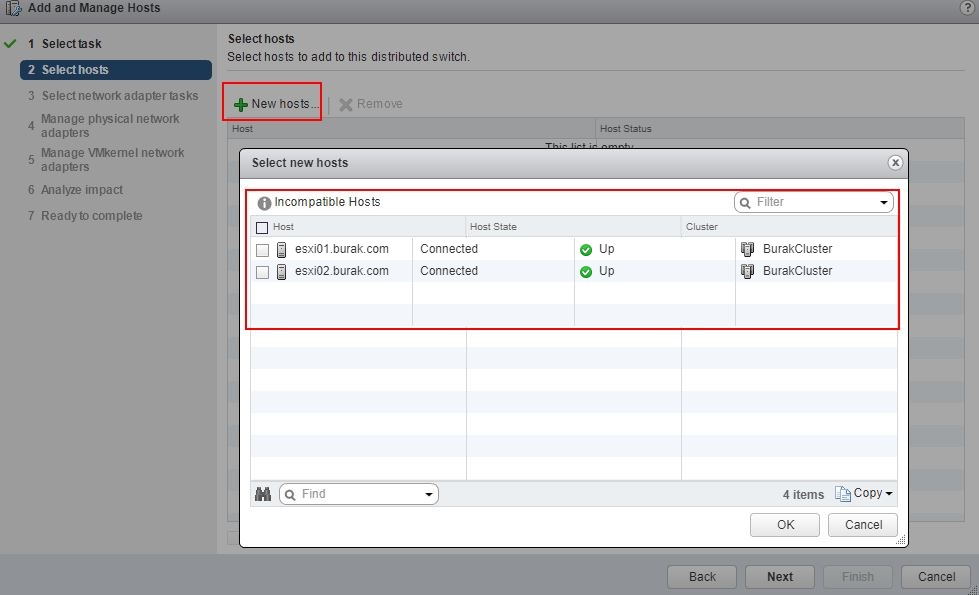The image size is (979, 595).
Task: Click into the Filter search field
Action: [812, 202]
